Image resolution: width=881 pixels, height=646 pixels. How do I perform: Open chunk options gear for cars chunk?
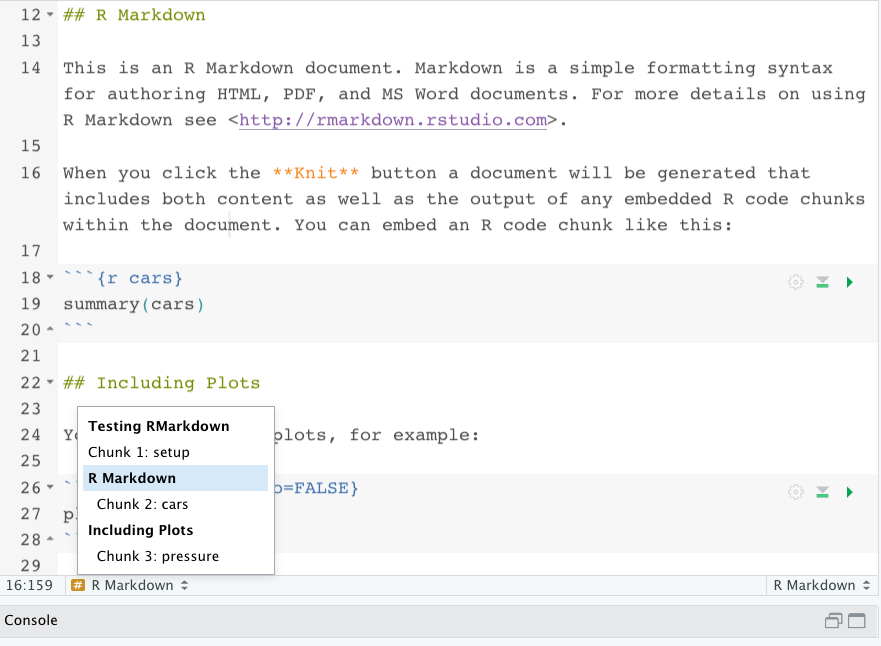[796, 281]
